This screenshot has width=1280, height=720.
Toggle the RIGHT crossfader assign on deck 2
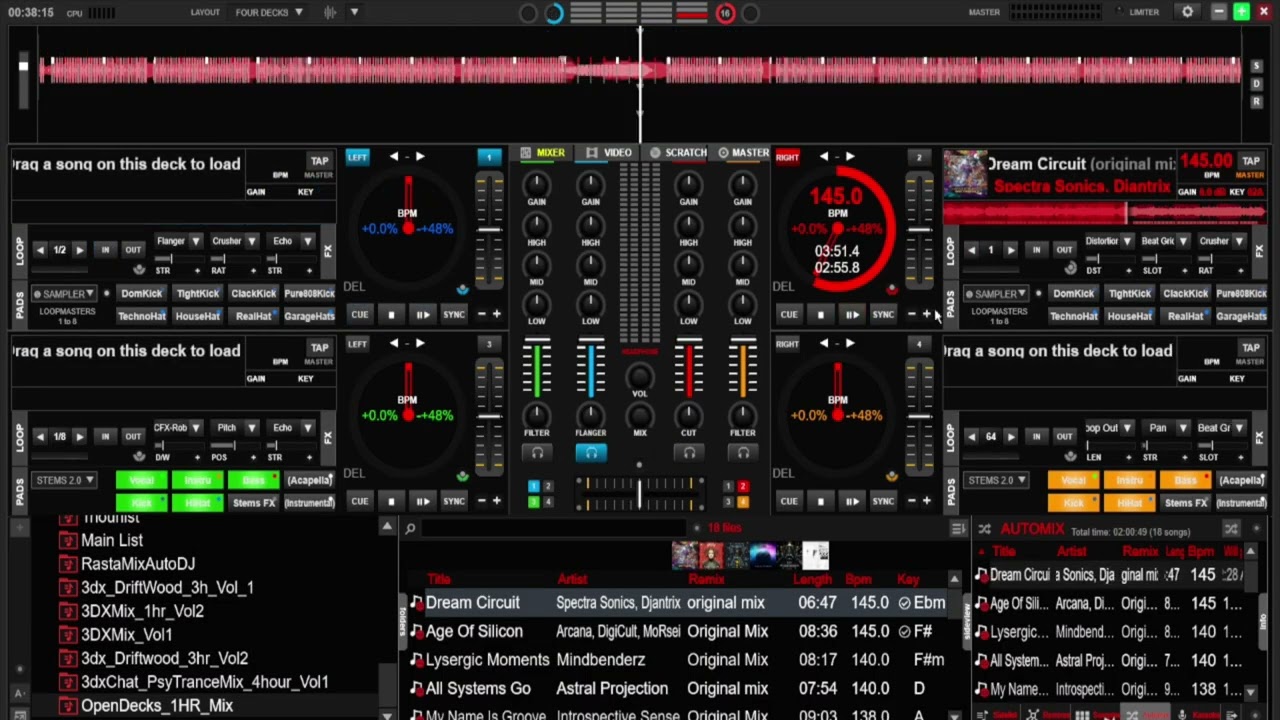coord(787,157)
